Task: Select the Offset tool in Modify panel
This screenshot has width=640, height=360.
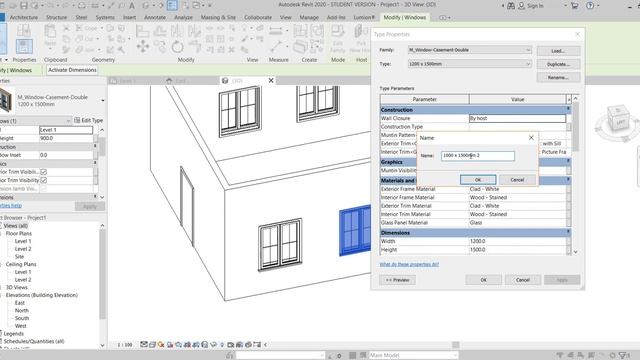Action: tap(160, 31)
